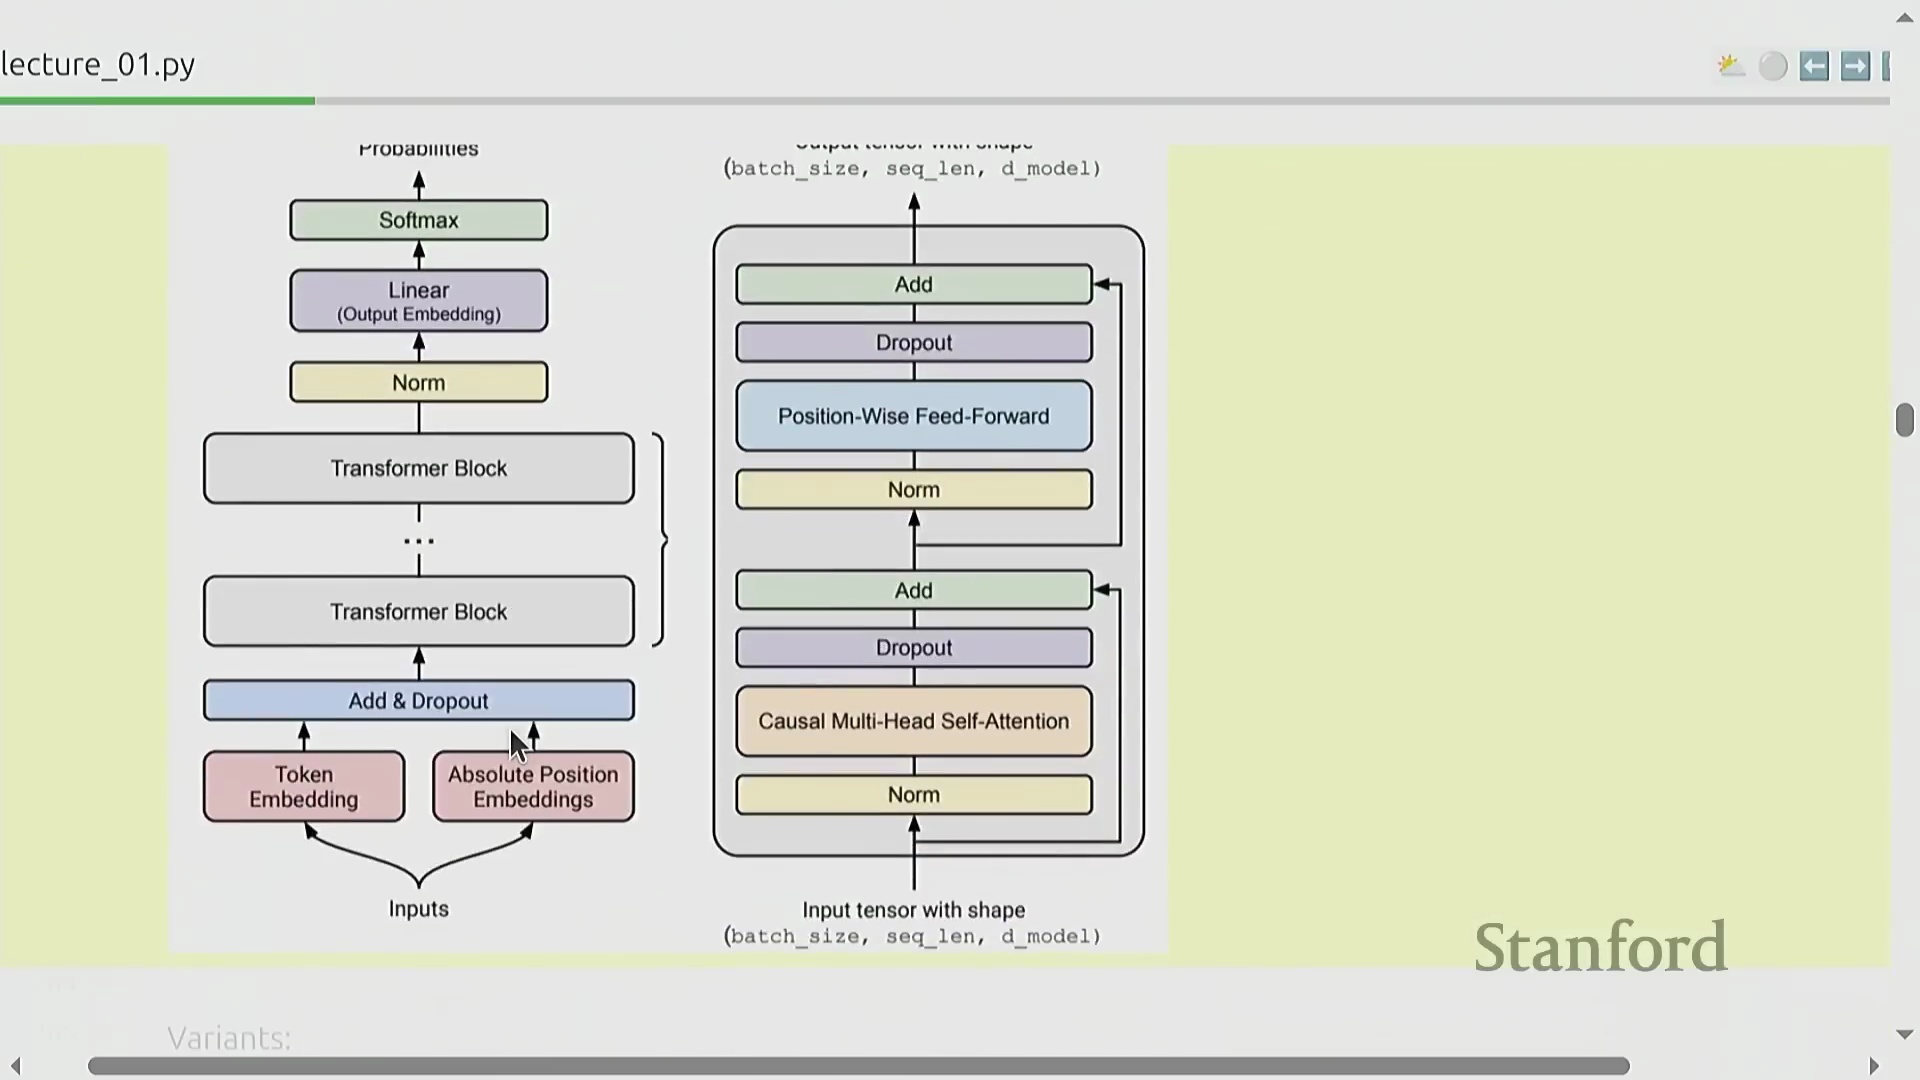Click the green lecture progress bar
This screenshot has width=1920, height=1080.
click(x=157, y=101)
